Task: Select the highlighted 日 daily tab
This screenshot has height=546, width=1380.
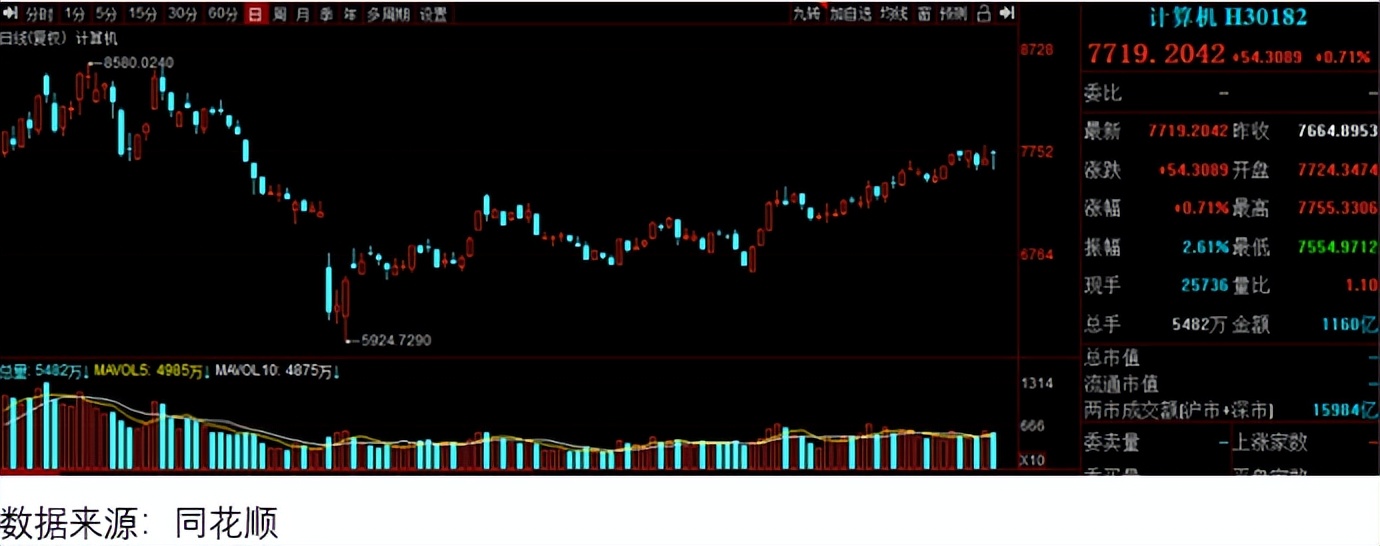Action: pos(256,14)
